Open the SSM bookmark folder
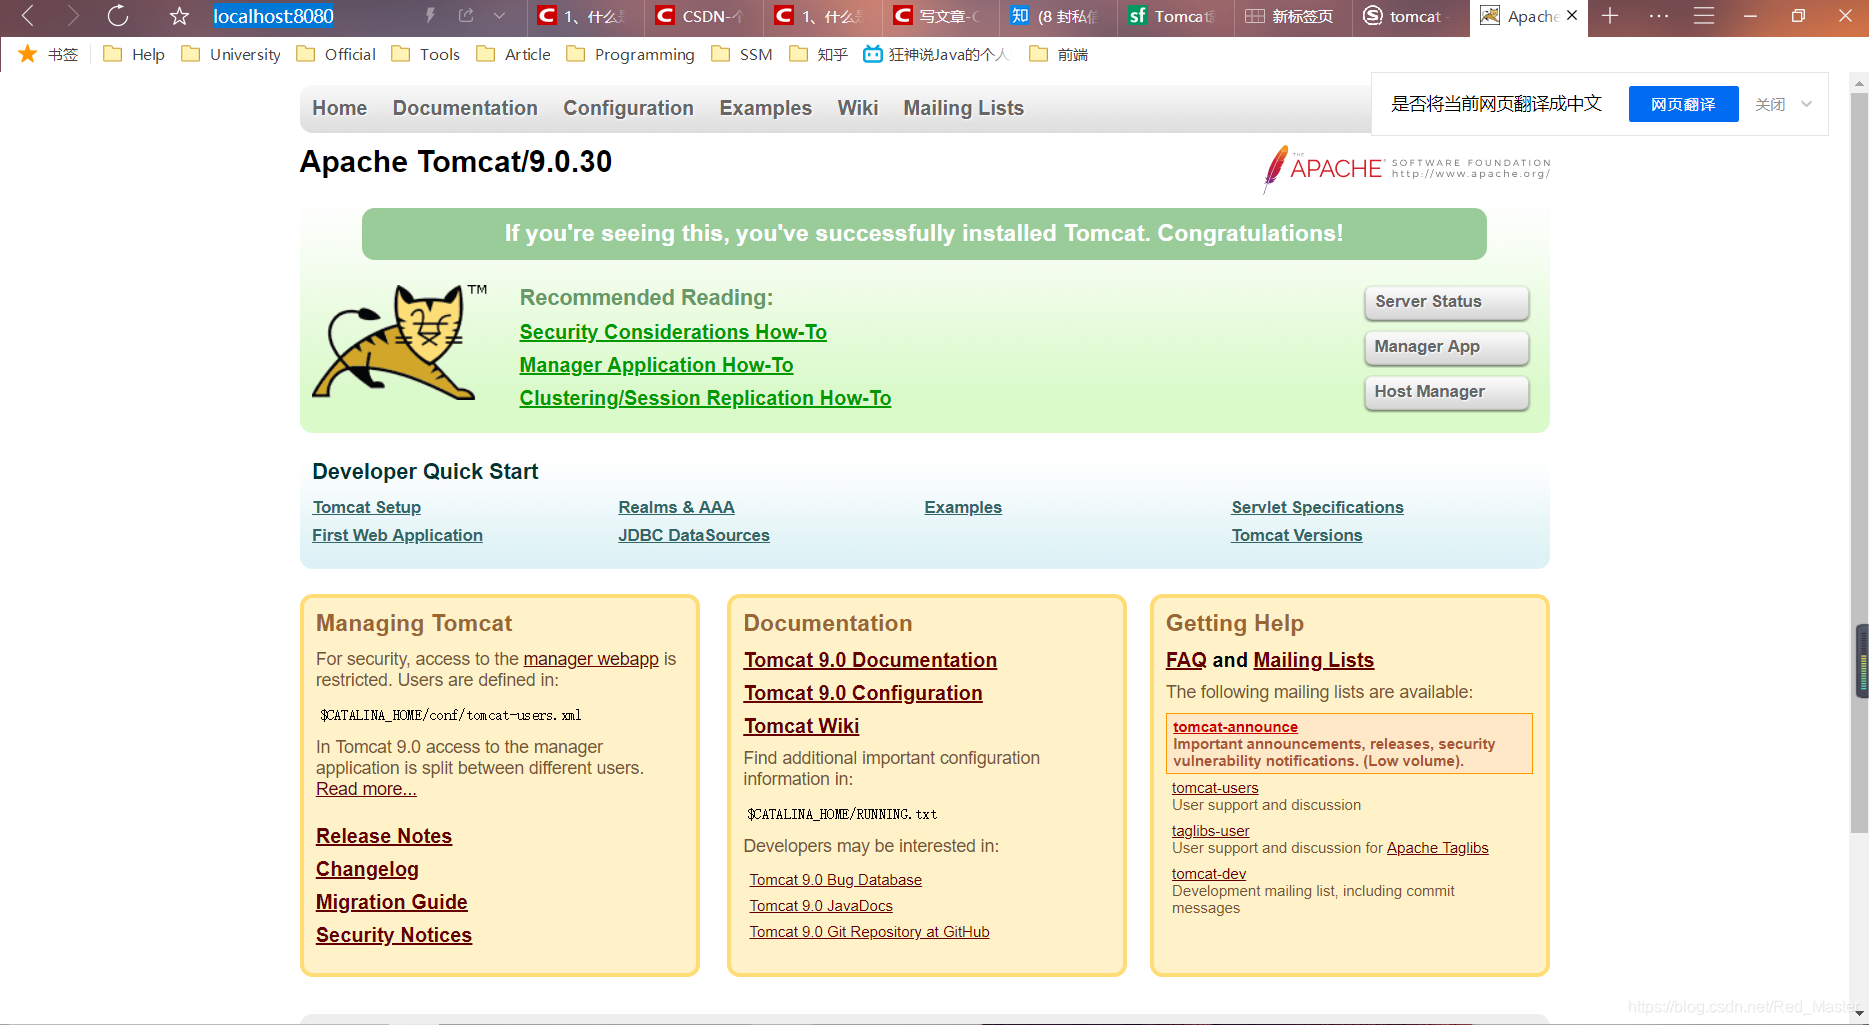Image resolution: width=1870 pixels, height=1025 pixels. coord(742,54)
